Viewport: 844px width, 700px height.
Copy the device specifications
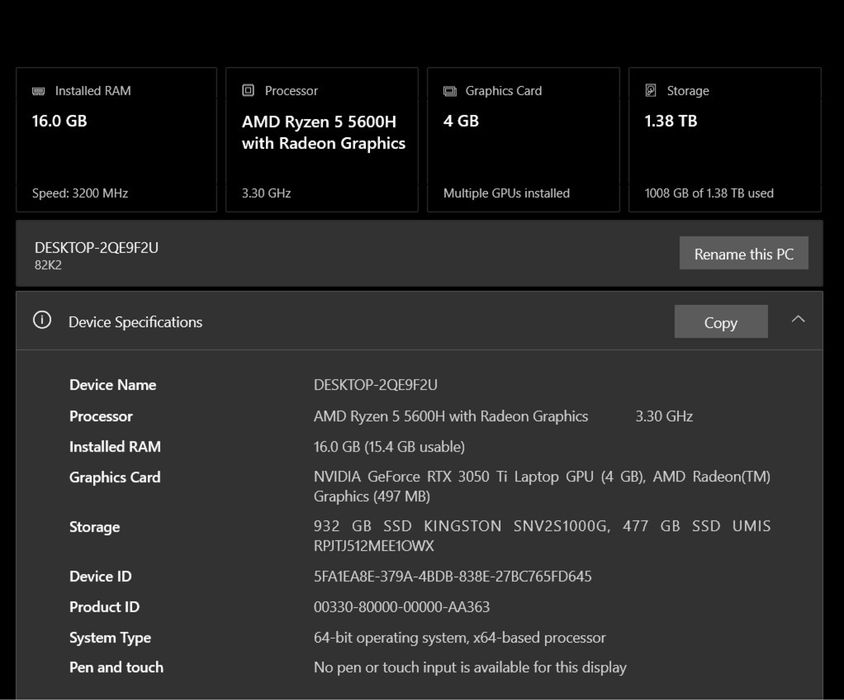[x=721, y=322]
